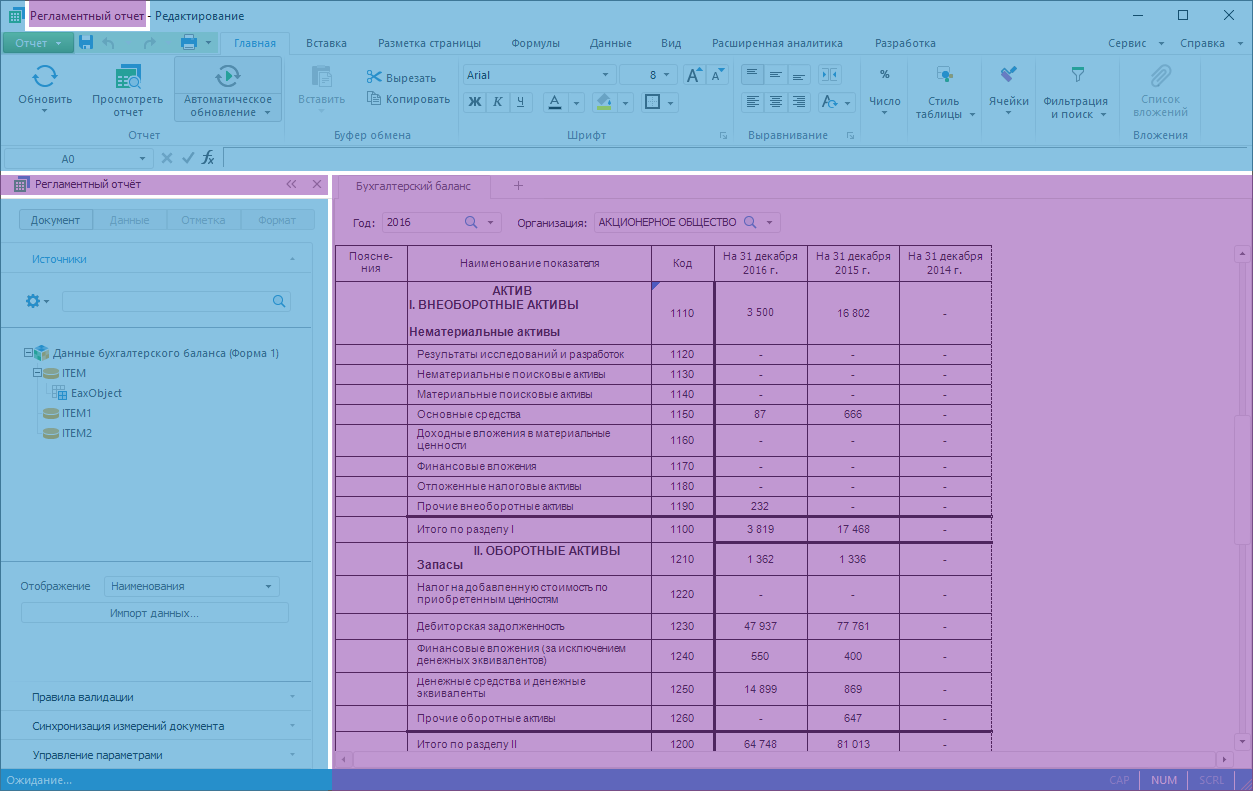This screenshot has width=1253, height=791.
Task: Click the Стиль таблицы icon
Action: 943,76
